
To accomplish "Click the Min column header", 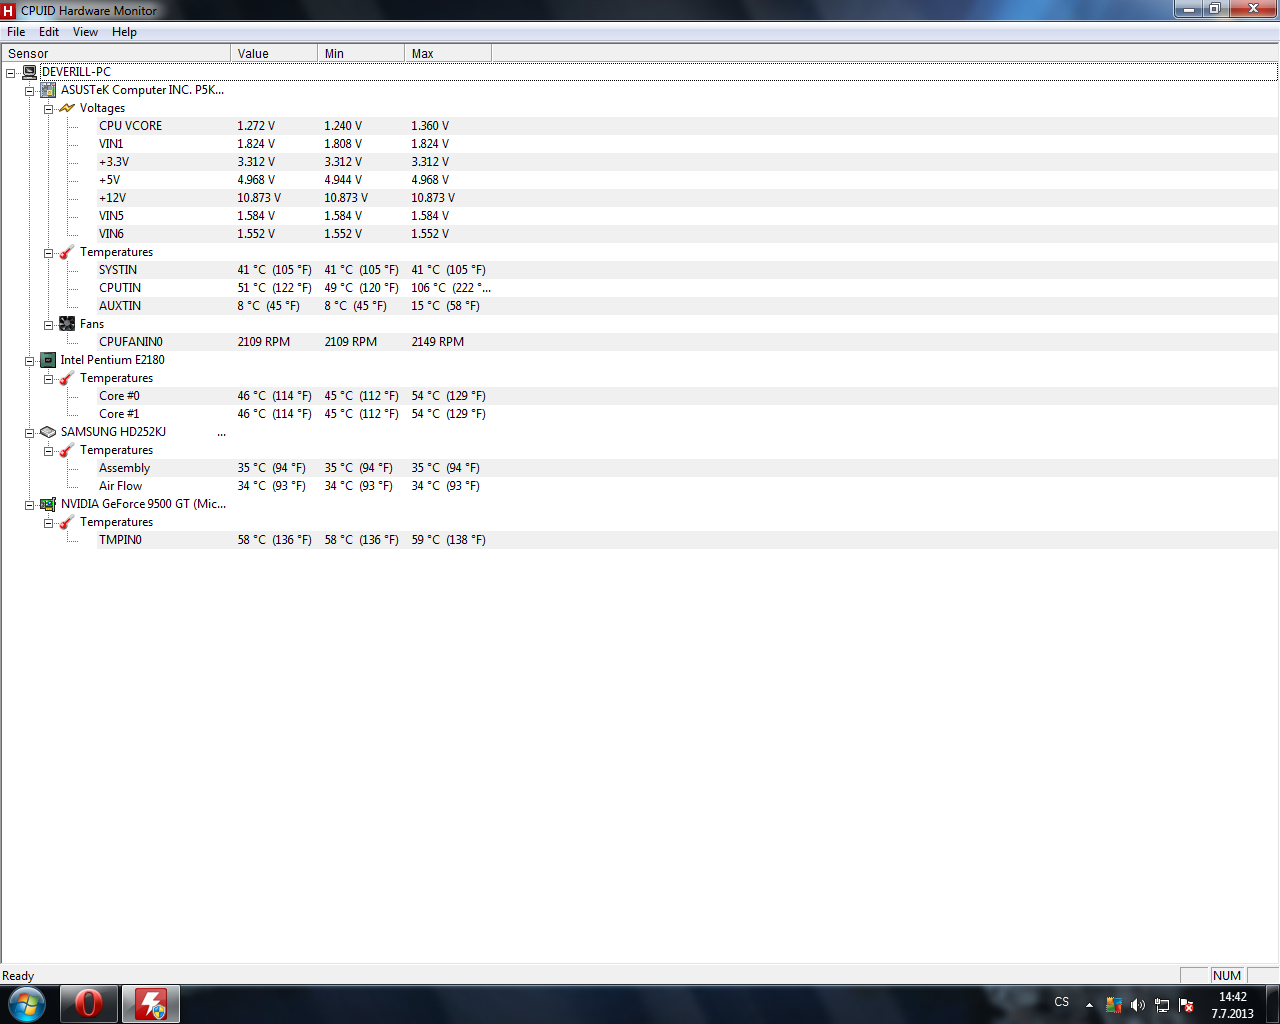I will [x=361, y=53].
